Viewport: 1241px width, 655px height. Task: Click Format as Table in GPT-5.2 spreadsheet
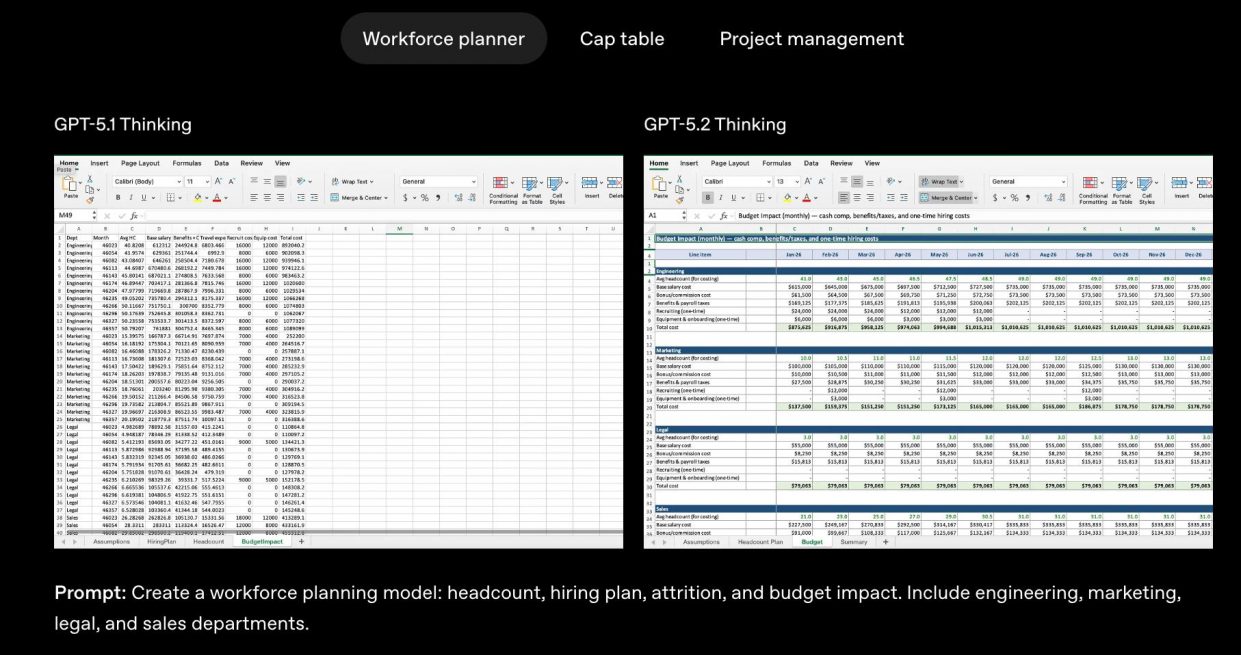point(1119,182)
